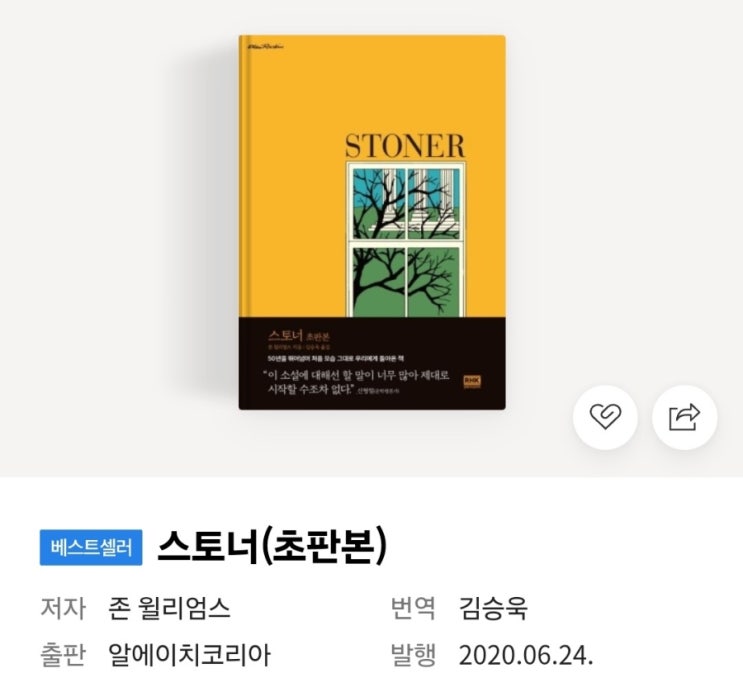Viewport: 743px width, 692px height.
Task: Click the 번역 label
Action: 413,608
